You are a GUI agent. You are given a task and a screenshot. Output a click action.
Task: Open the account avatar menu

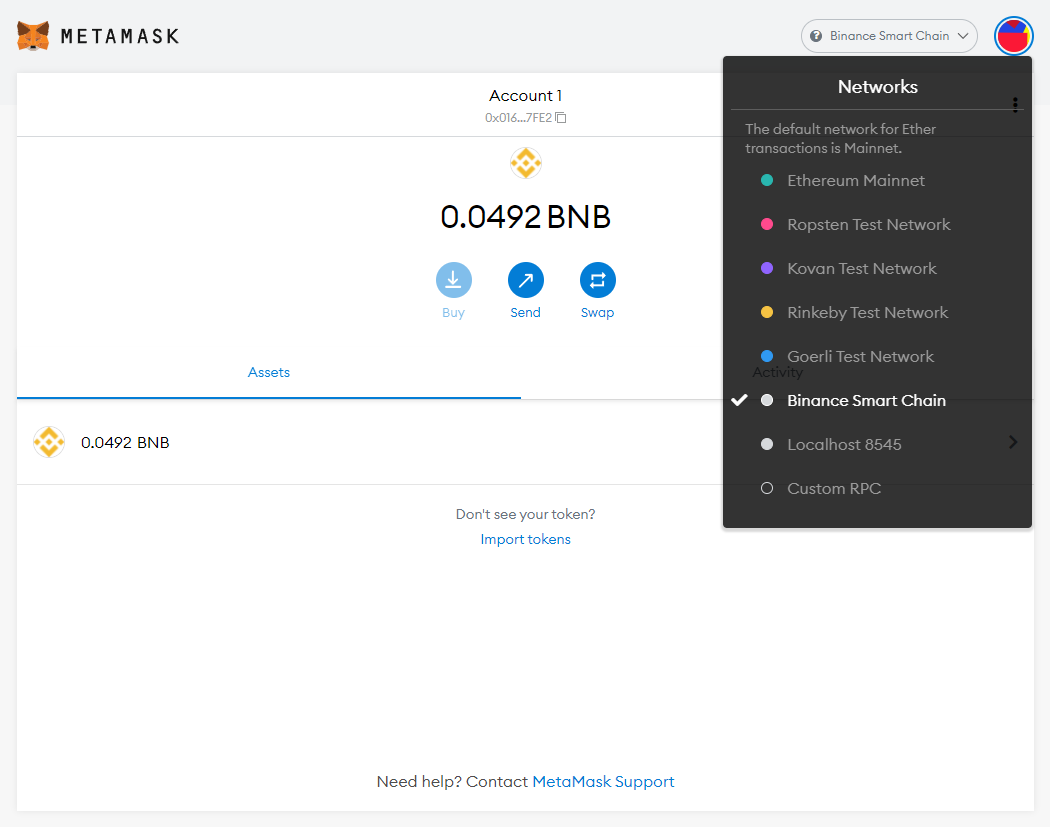click(1013, 36)
